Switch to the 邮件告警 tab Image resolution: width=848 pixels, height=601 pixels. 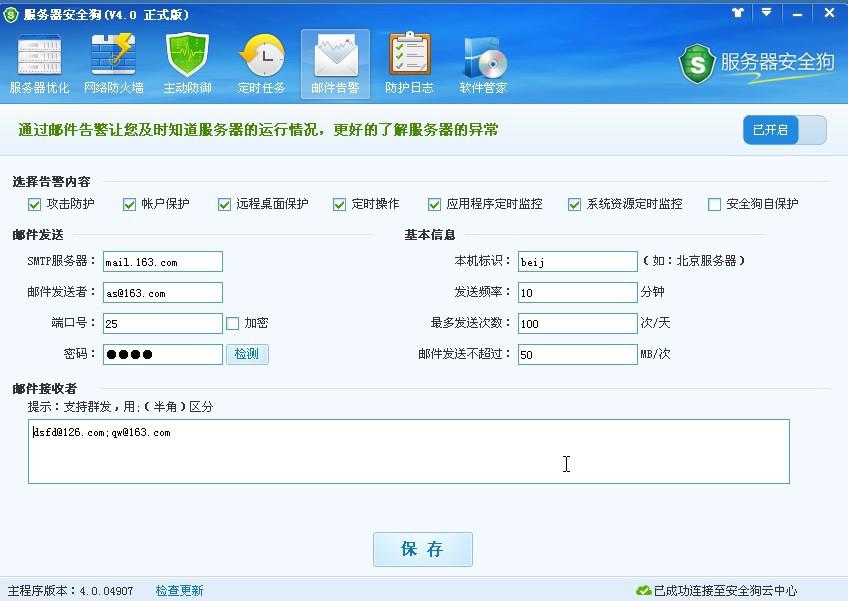coord(335,62)
